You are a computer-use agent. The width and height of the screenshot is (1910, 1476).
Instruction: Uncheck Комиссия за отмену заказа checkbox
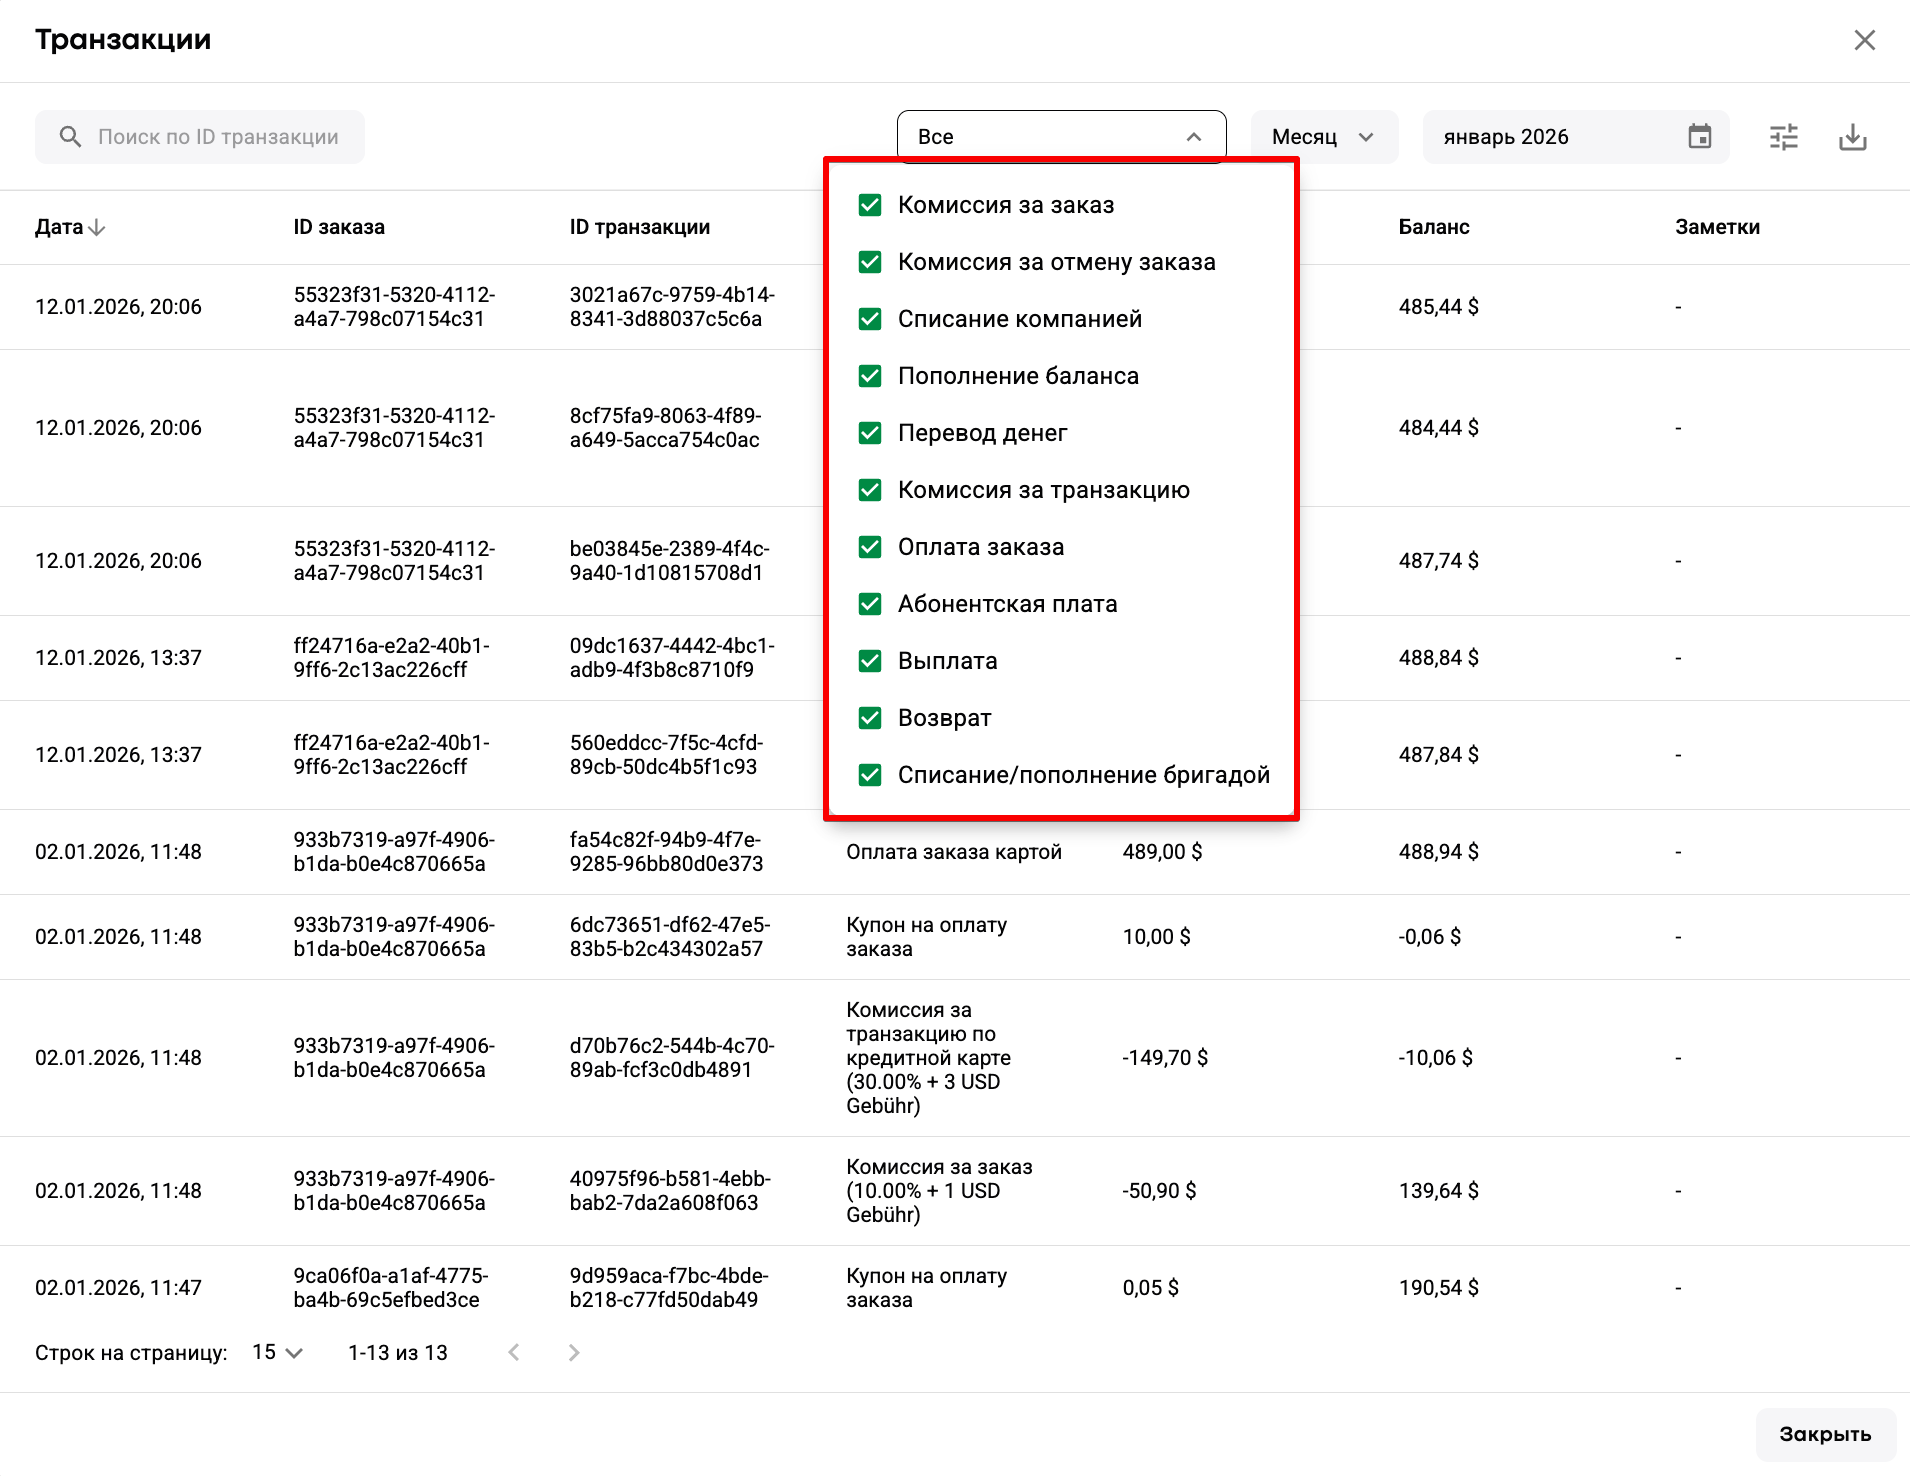point(870,262)
